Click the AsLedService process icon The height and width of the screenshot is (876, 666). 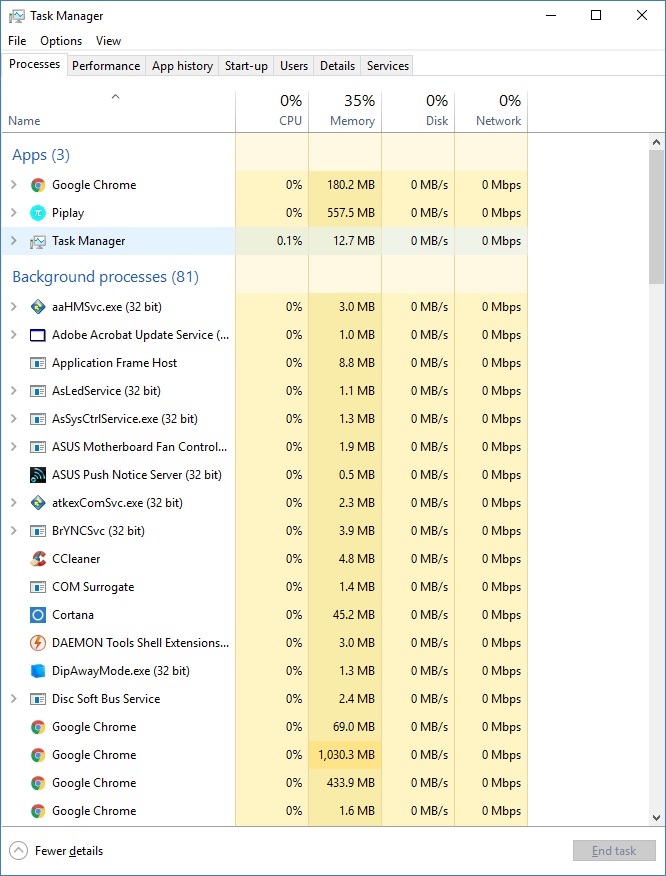(x=37, y=391)
